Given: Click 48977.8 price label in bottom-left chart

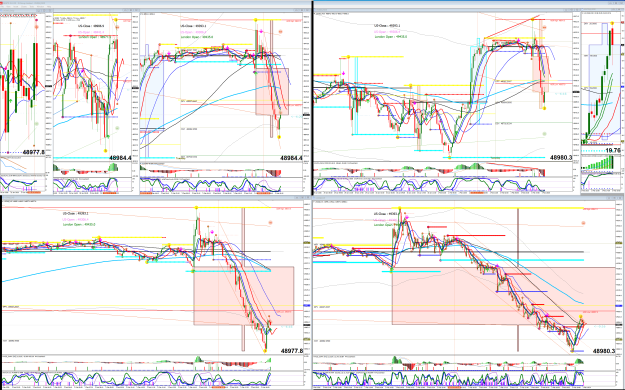Looking at the screenshot, I should pos(292,351).
